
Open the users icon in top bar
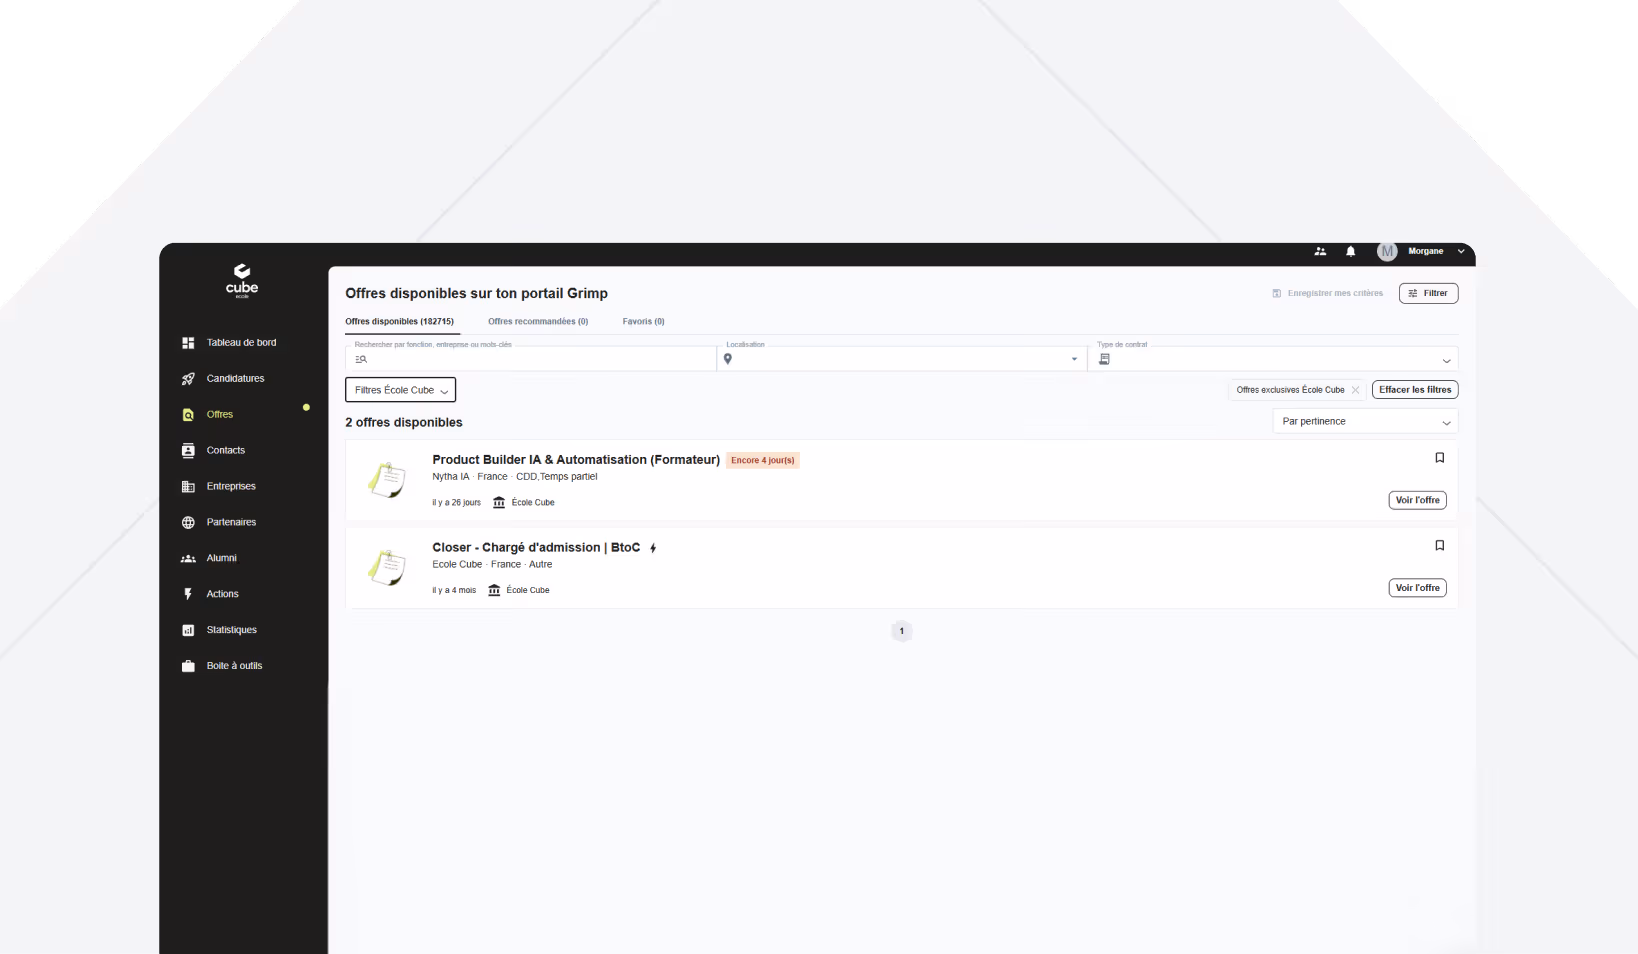[1320, 252]
